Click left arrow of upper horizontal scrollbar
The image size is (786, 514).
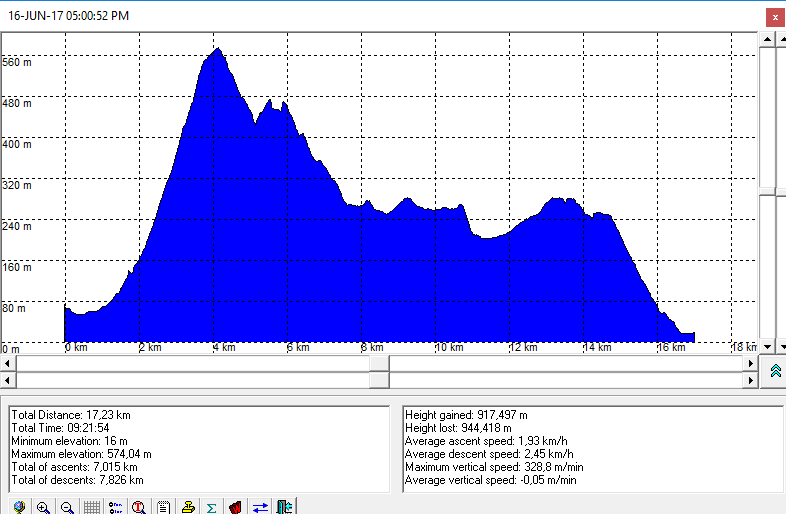click(8, 363)
